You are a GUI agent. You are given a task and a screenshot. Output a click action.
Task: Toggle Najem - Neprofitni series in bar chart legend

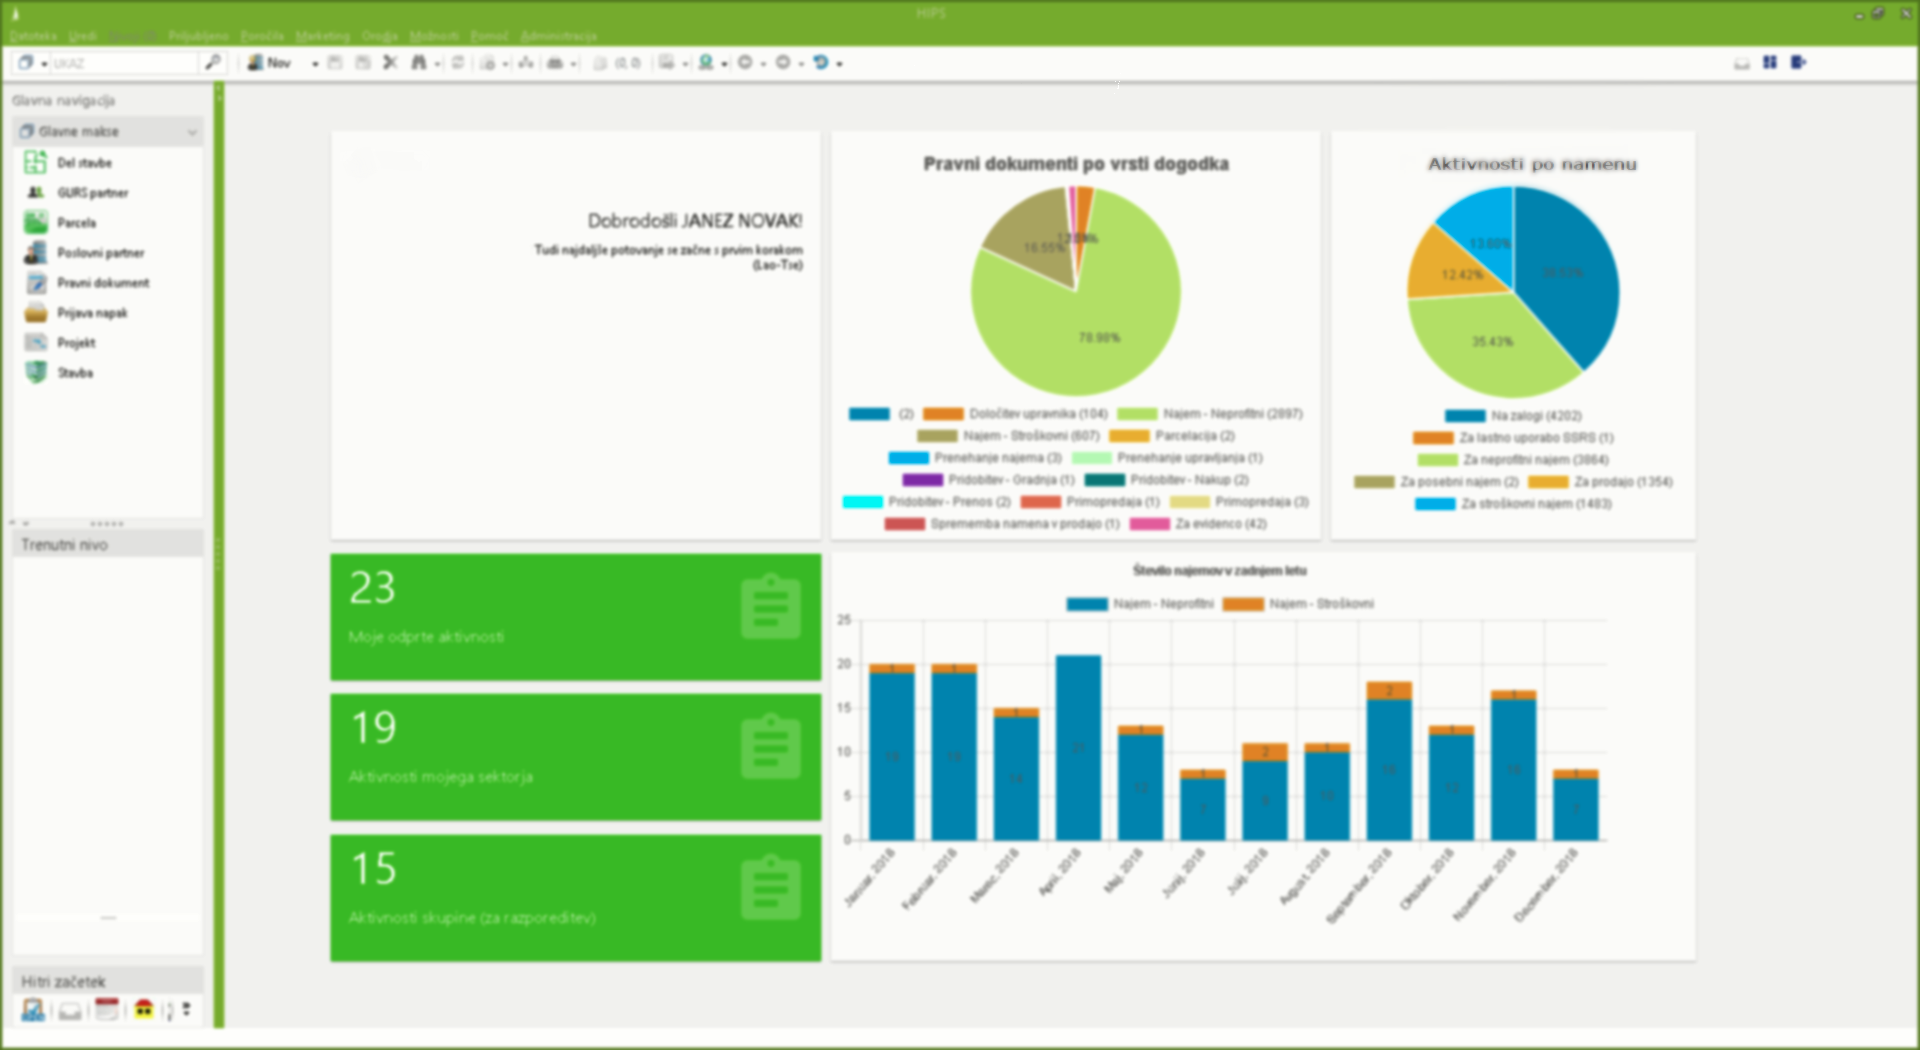click(1140, 604)
